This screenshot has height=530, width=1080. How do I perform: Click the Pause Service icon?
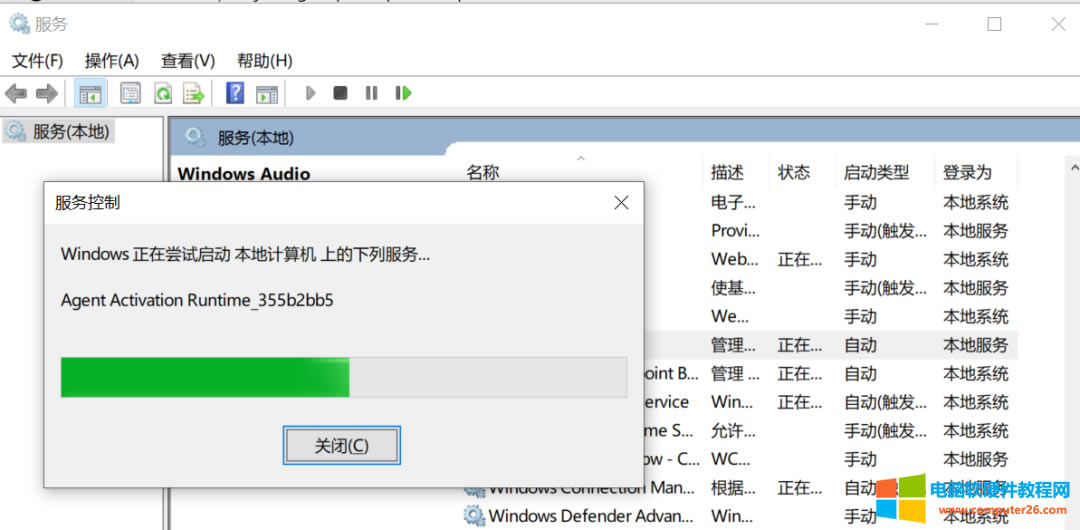click(x=371, y=92)
